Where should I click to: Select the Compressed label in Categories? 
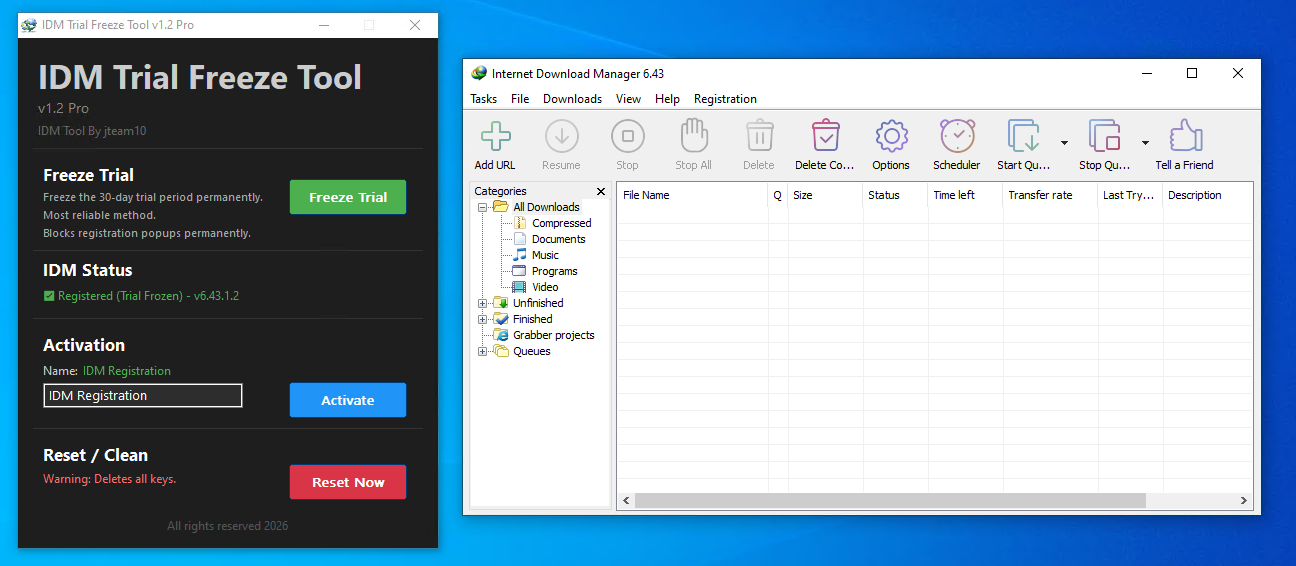[x=561, y=223]
